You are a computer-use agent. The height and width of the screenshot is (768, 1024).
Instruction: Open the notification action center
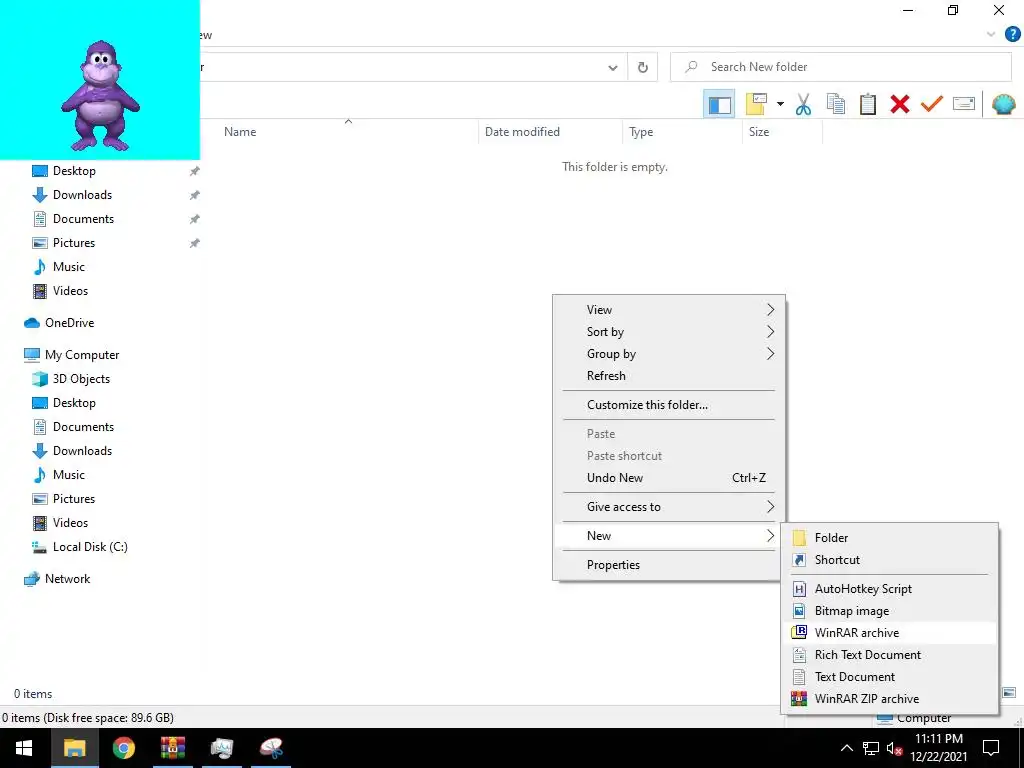pos(991,748)
